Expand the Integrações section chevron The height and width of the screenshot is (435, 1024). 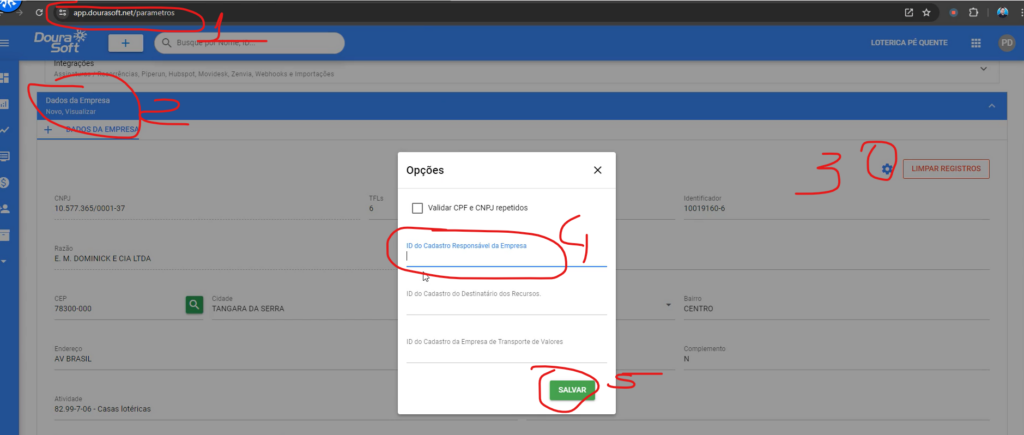[x=984, y=69]
